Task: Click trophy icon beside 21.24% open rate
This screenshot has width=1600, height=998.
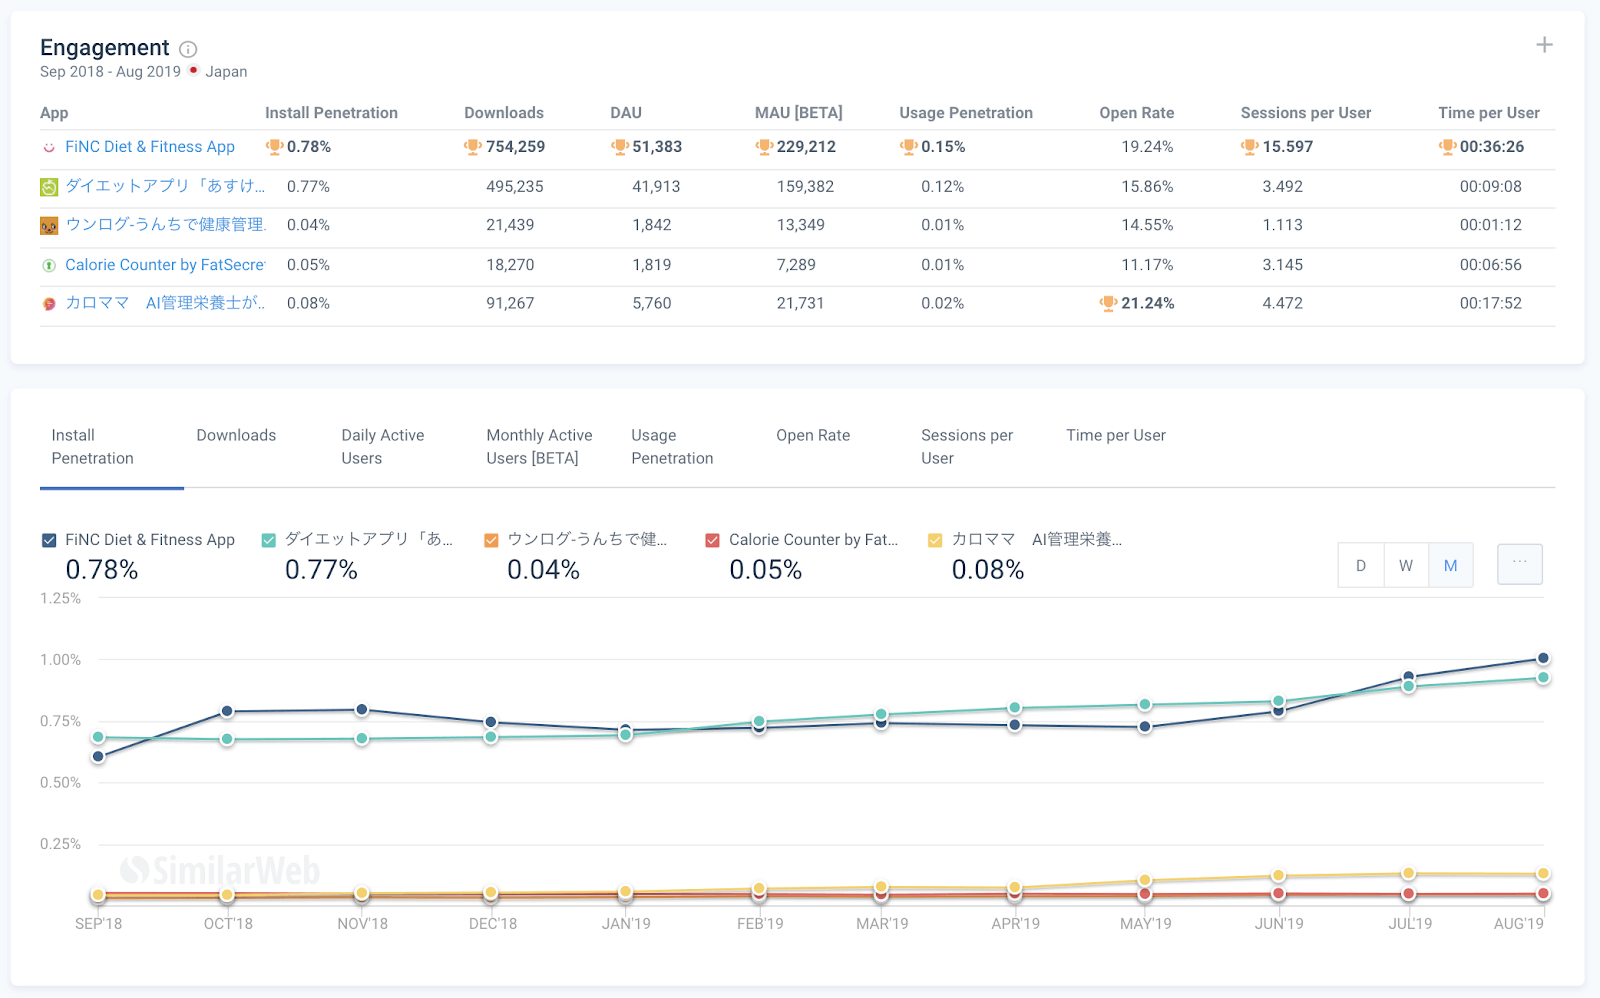Action: tap(1108, 303)
